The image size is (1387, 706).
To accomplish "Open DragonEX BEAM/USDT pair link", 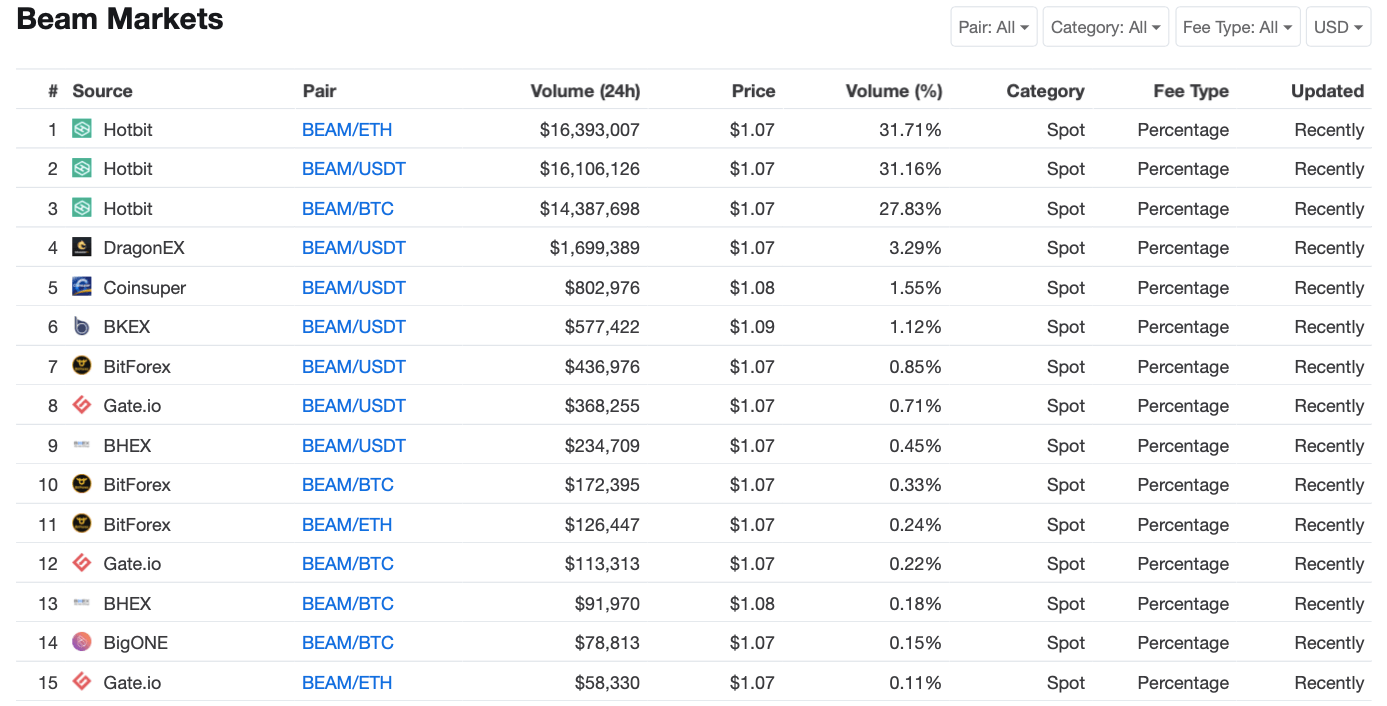I will coord(354,248).
